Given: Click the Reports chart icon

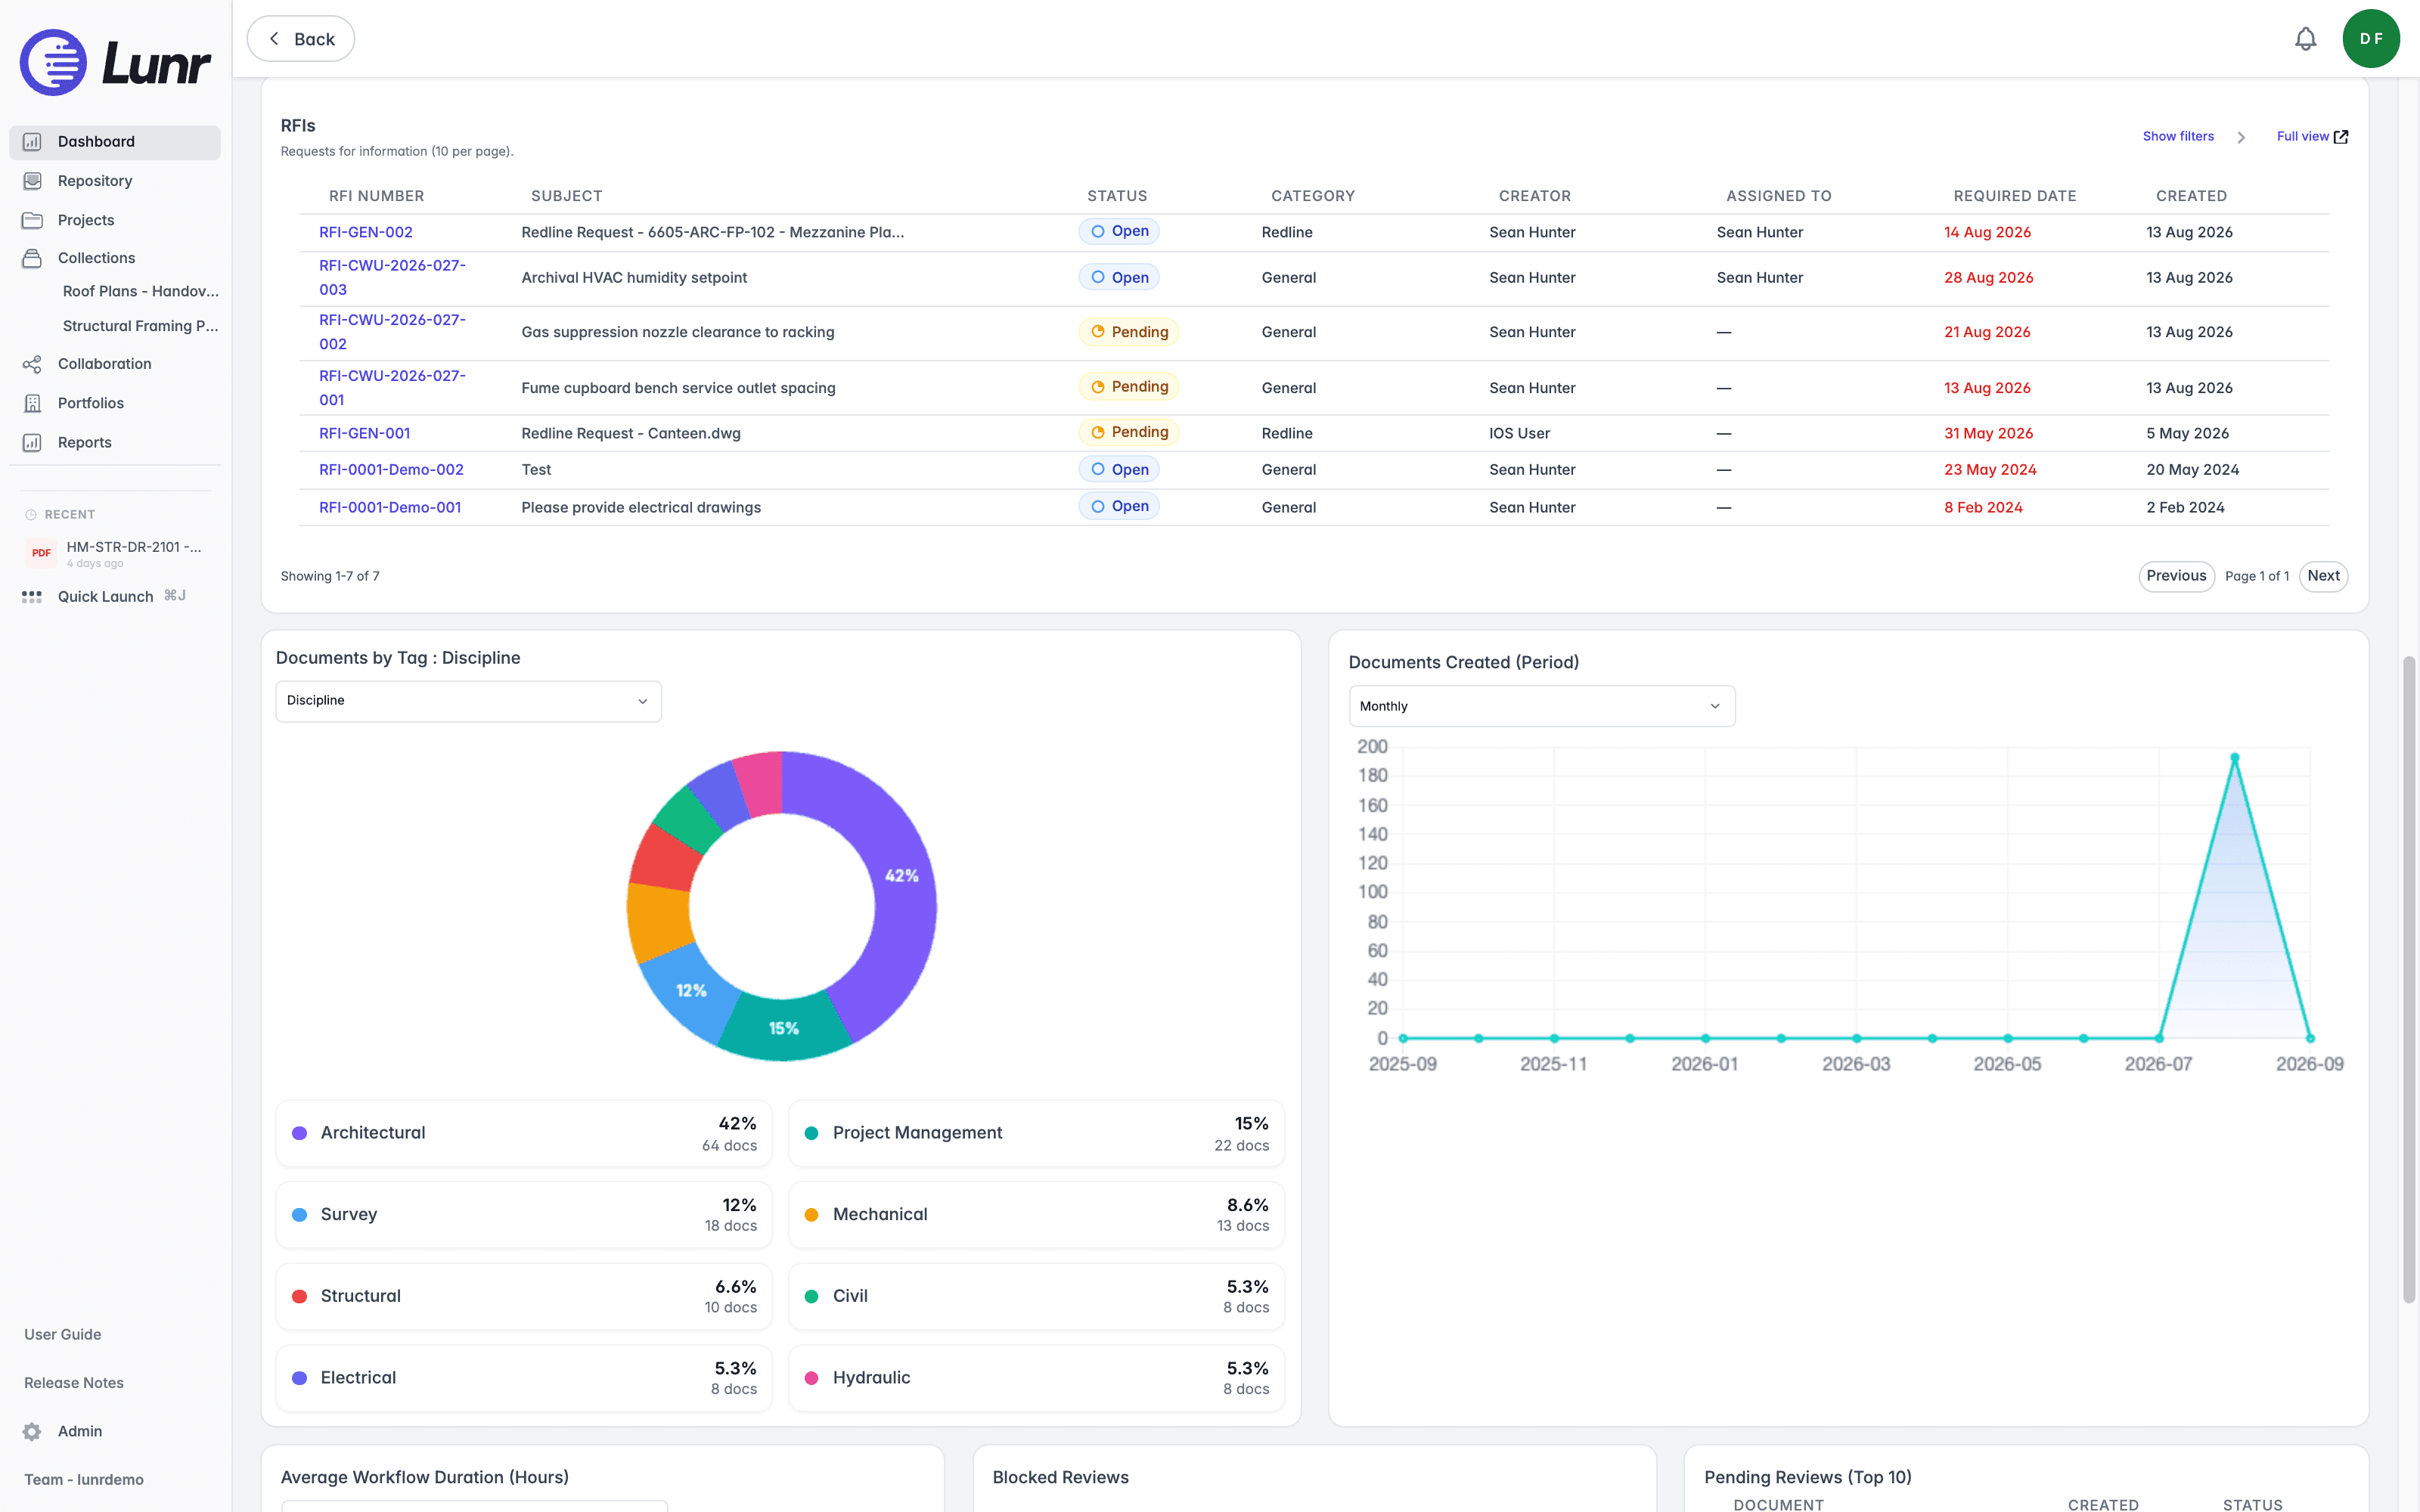Looking at the screenshot, I should (x=32, y=442).
